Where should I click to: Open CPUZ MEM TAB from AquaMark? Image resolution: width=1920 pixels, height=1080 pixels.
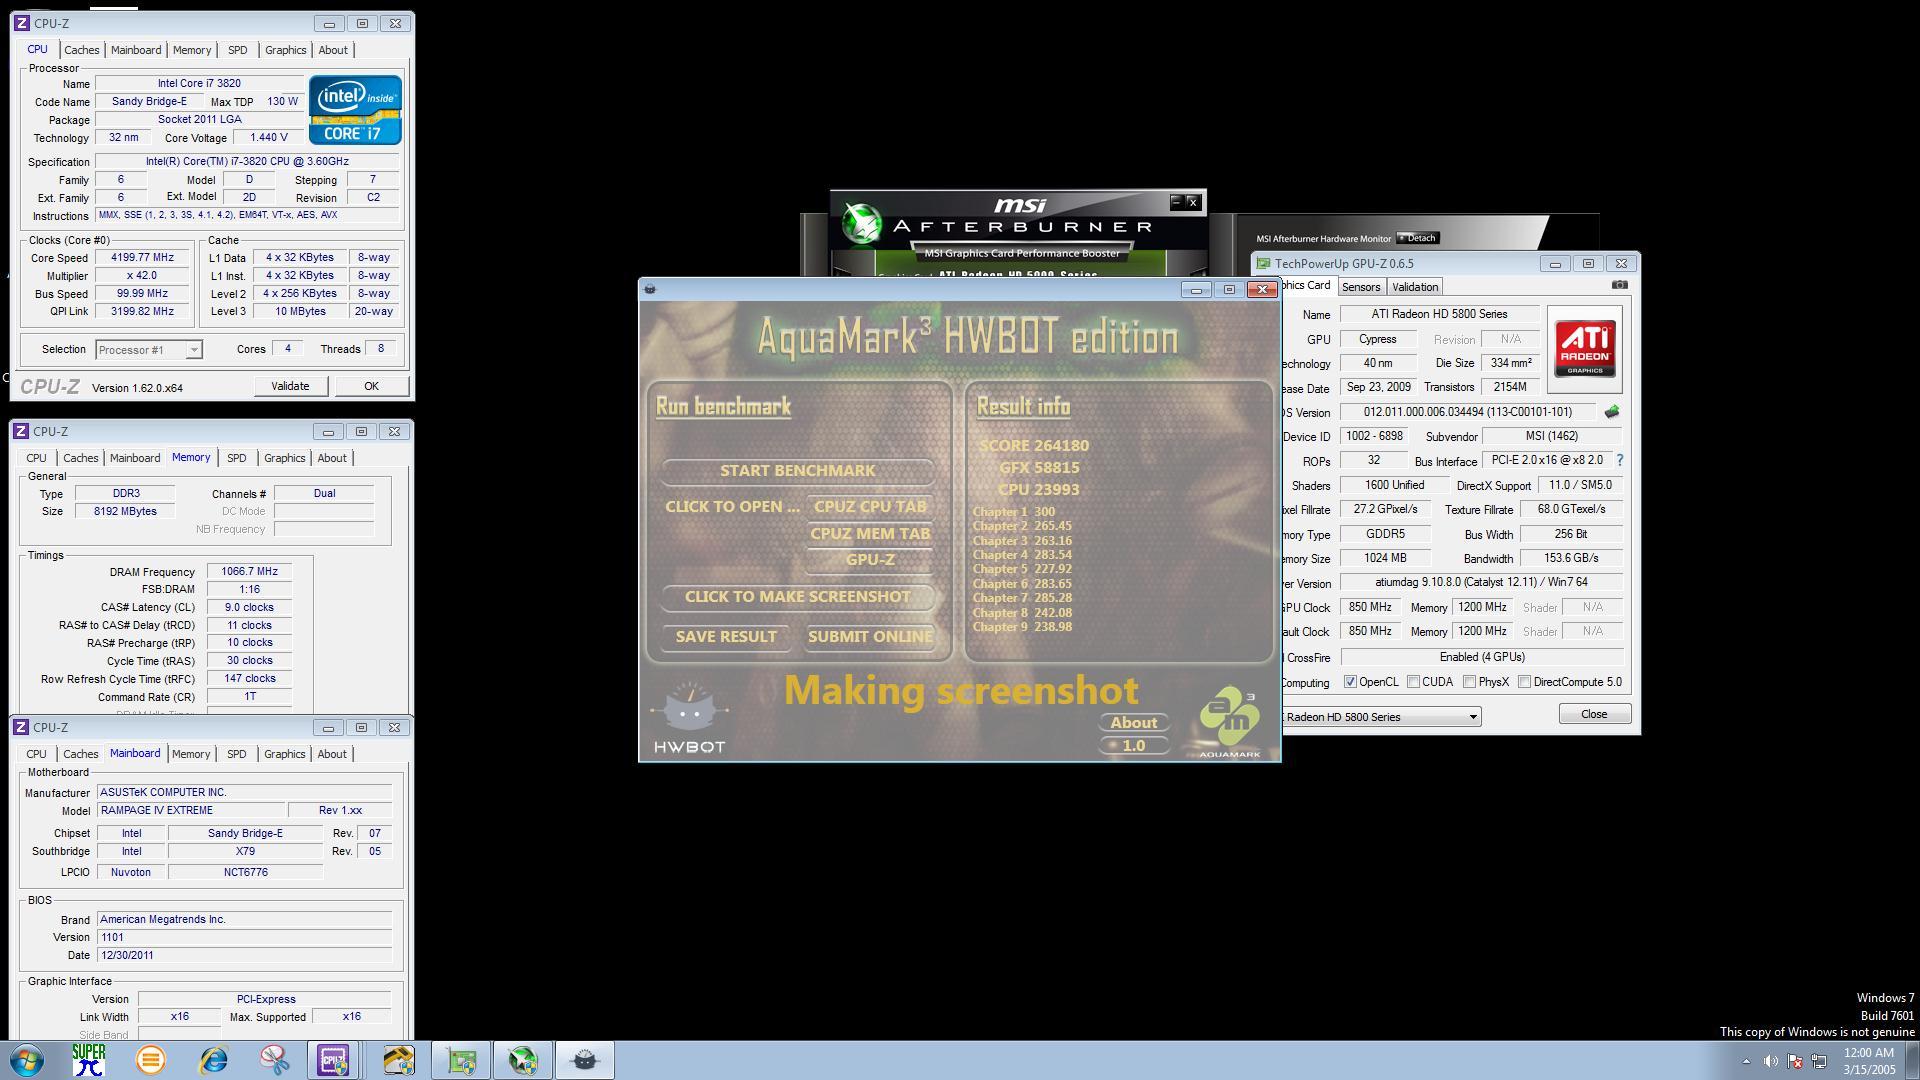tap(870, 533)
